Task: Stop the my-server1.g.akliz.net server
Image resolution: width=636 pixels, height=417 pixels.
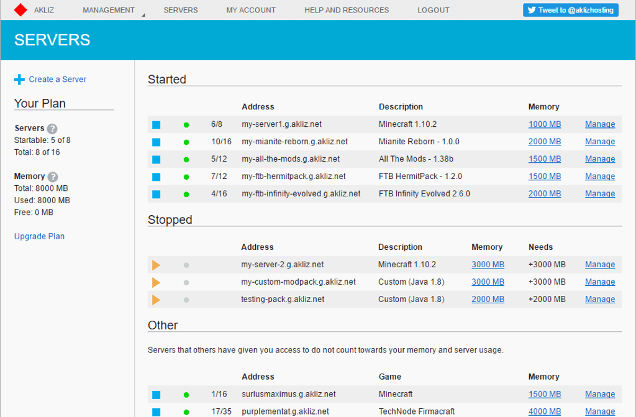Action: point(156,125)
